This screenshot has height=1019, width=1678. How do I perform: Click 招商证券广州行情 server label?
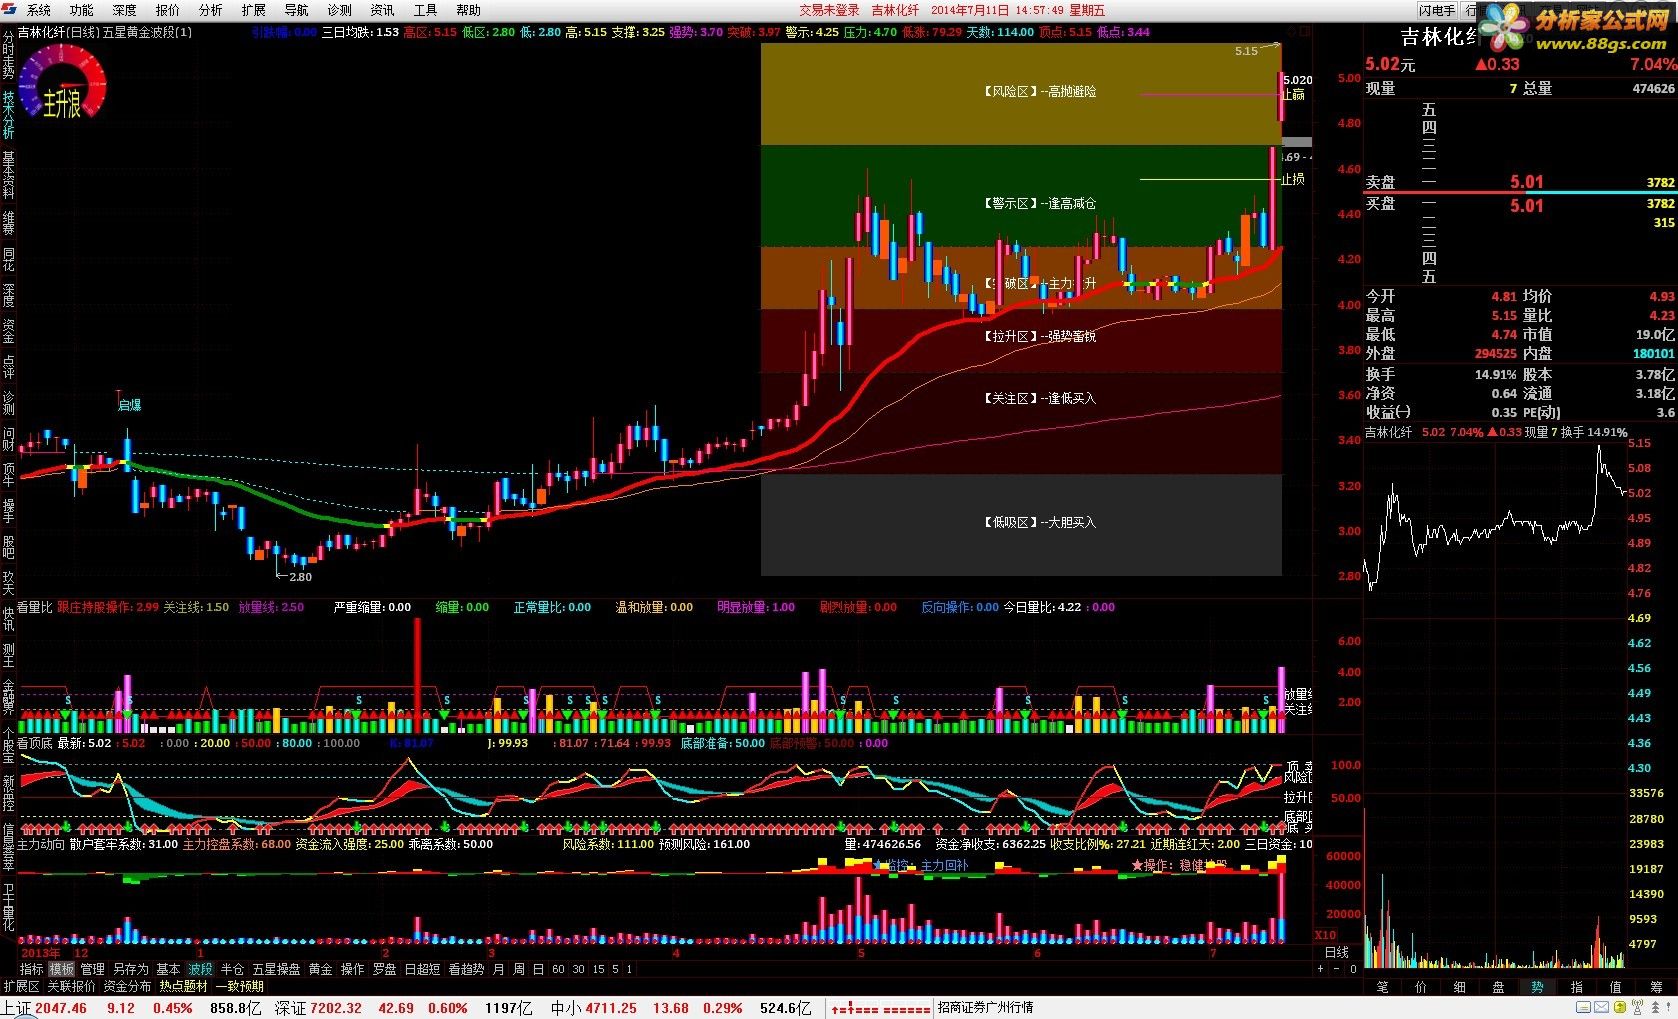[985, 1008]
